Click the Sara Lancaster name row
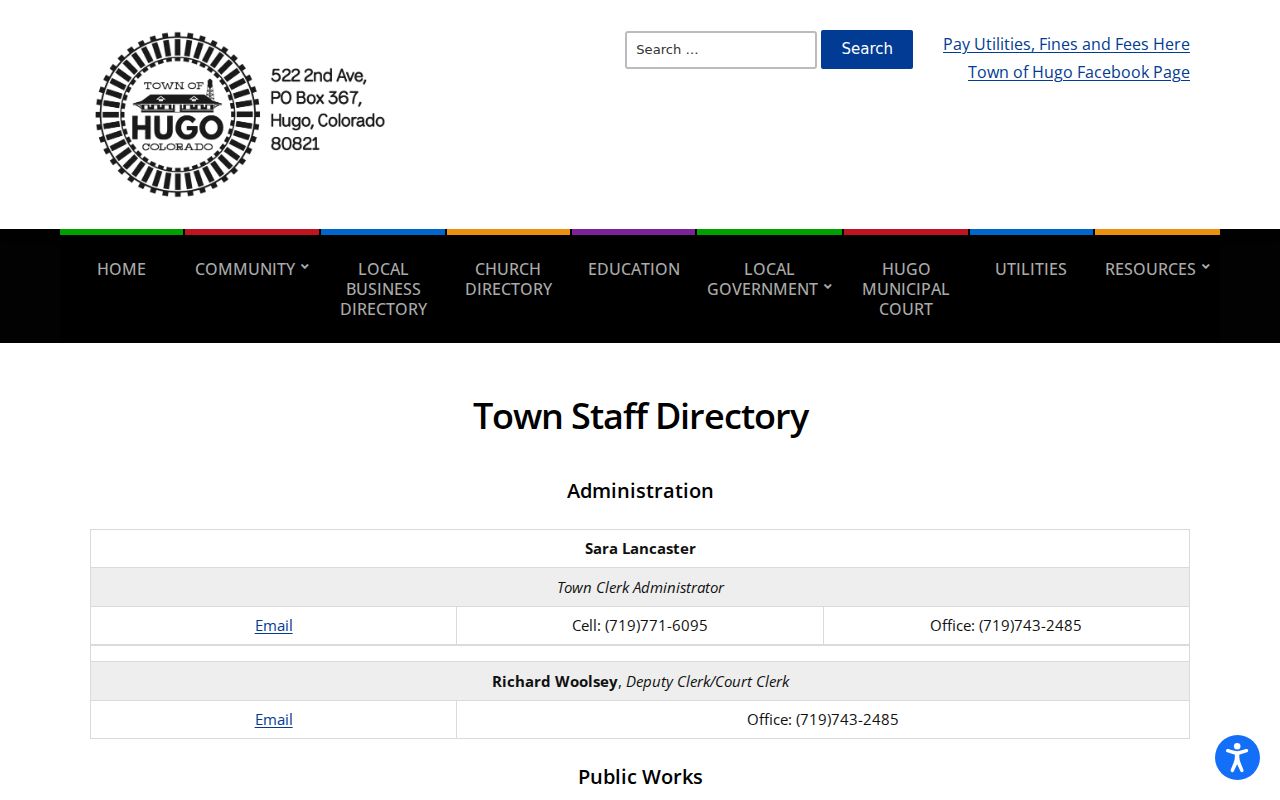The height and width of the screenshot is (800, 1280). [x=640, y=549]
